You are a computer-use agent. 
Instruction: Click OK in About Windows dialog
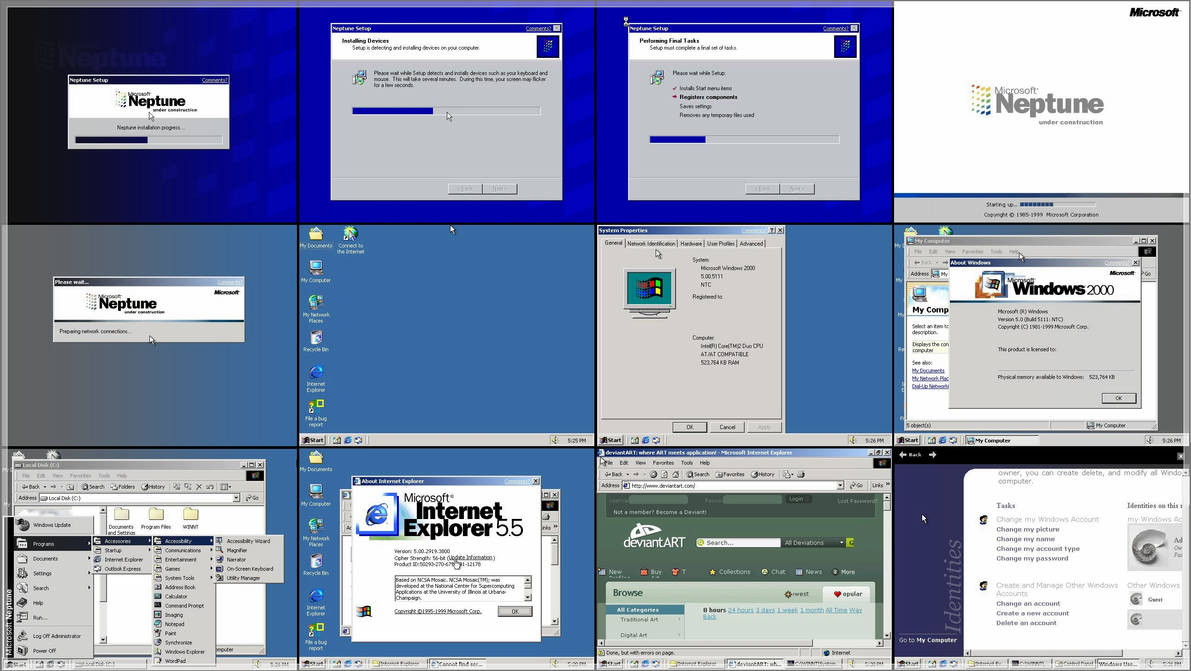tap(1118, 398)
